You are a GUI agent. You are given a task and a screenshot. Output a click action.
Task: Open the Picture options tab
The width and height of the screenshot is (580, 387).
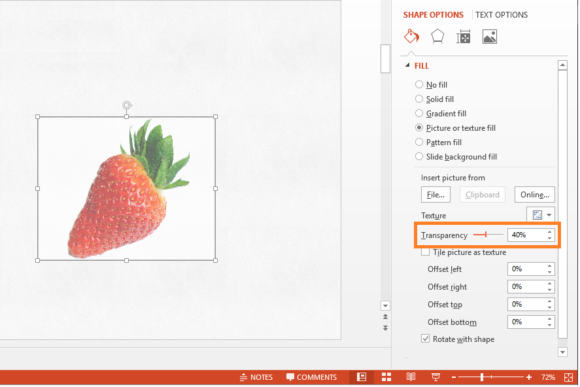point(489,37)
